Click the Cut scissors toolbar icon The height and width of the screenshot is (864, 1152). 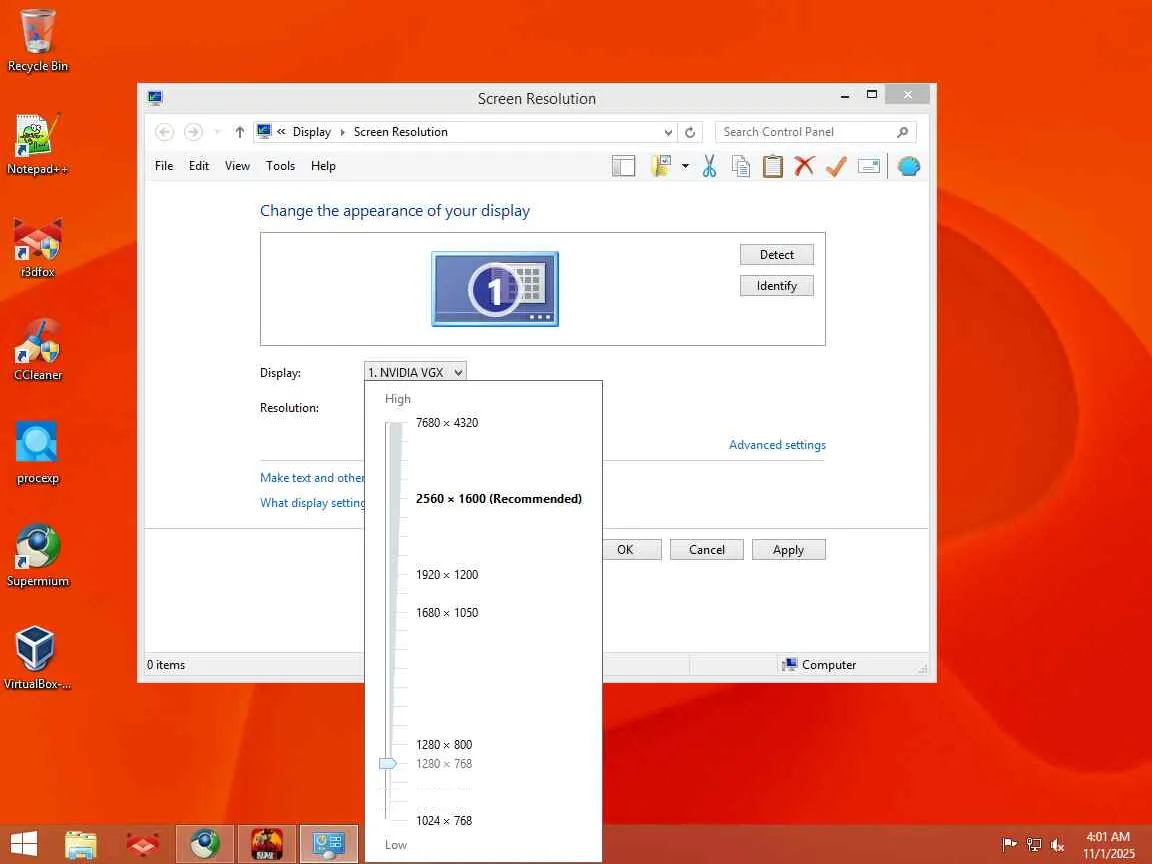pos(709,166)
